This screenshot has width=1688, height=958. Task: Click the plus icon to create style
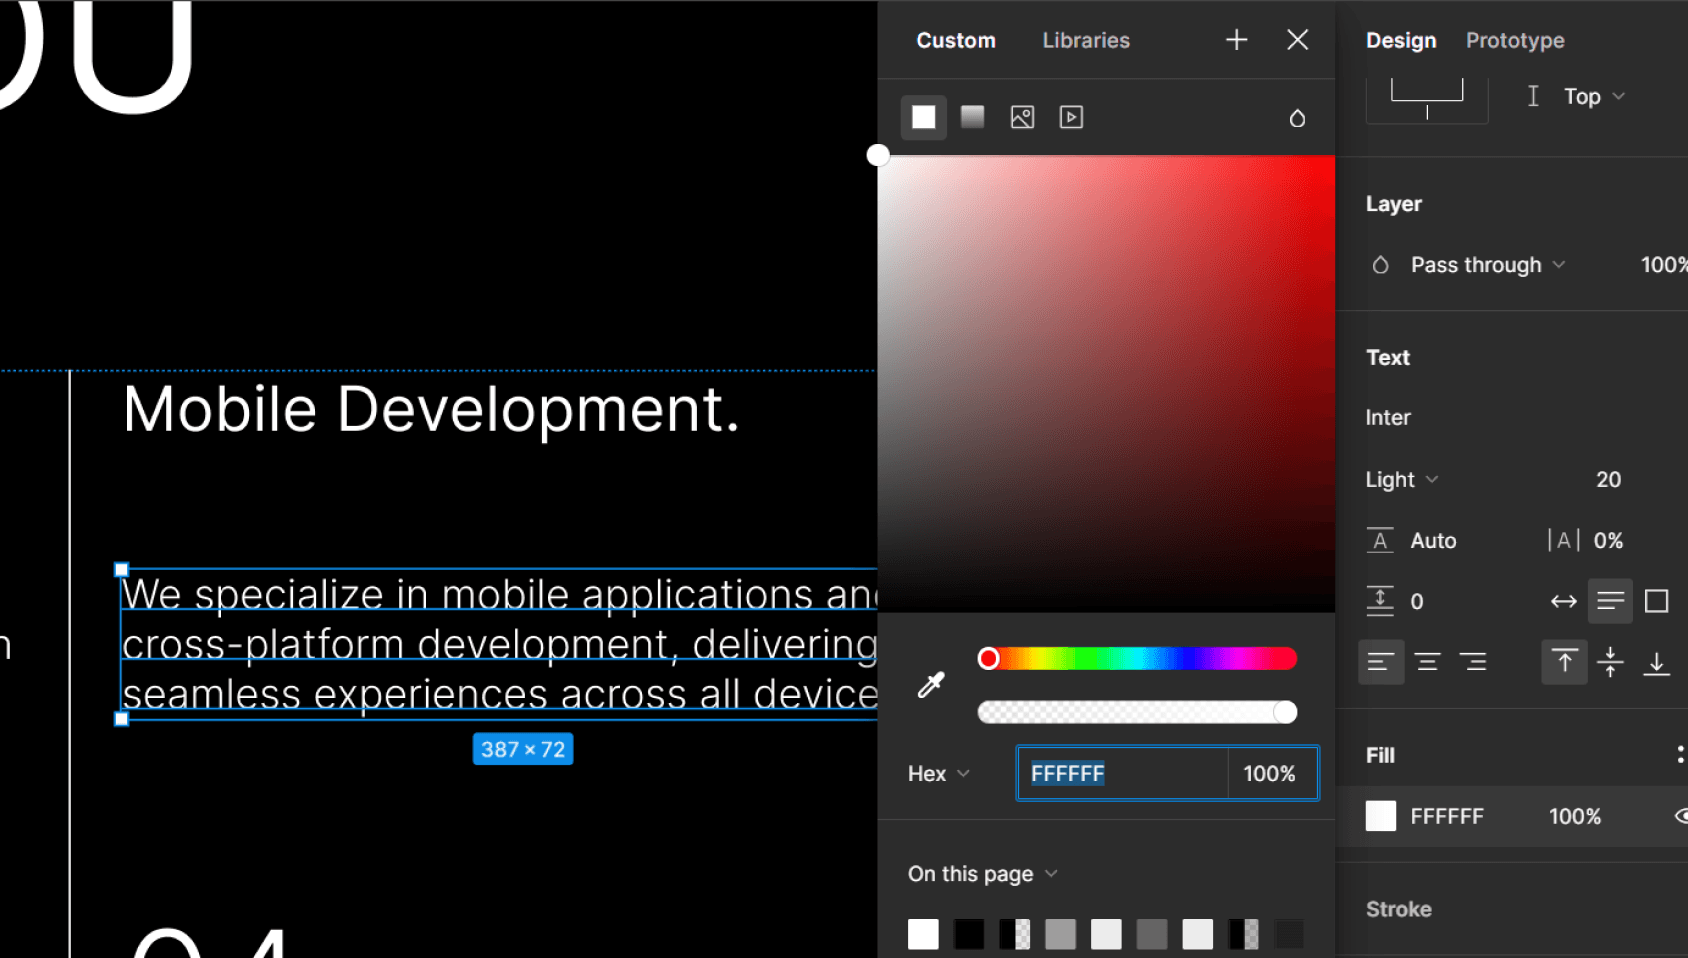(1236, 40)
